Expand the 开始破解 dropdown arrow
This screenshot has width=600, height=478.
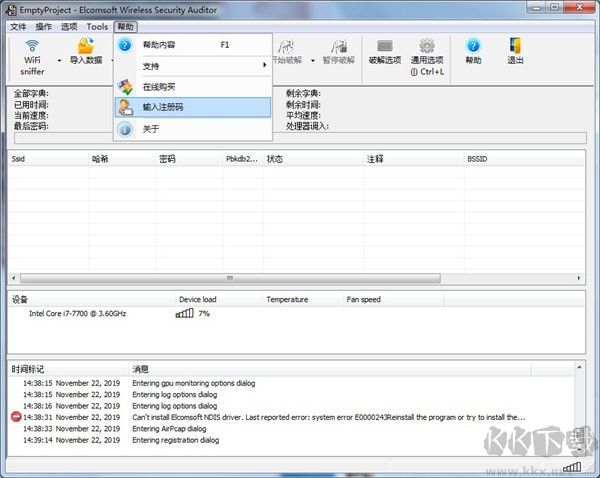point(313,60)
